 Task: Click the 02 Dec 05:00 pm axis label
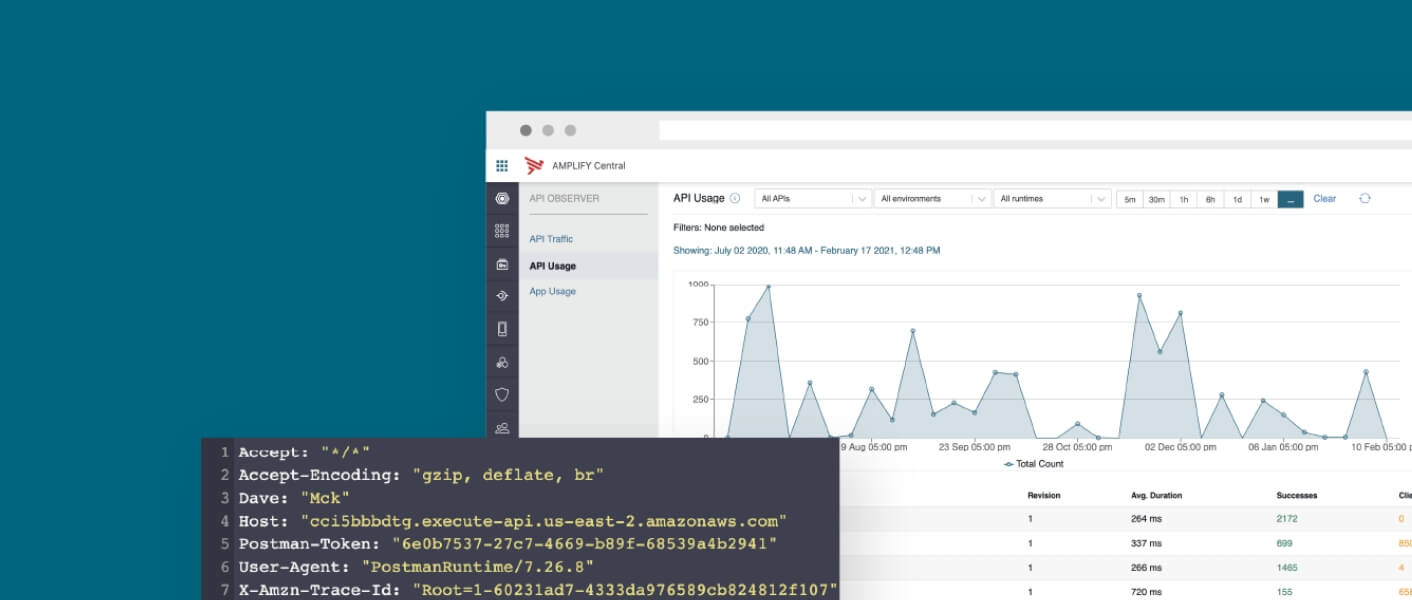tap(1181, 447)
